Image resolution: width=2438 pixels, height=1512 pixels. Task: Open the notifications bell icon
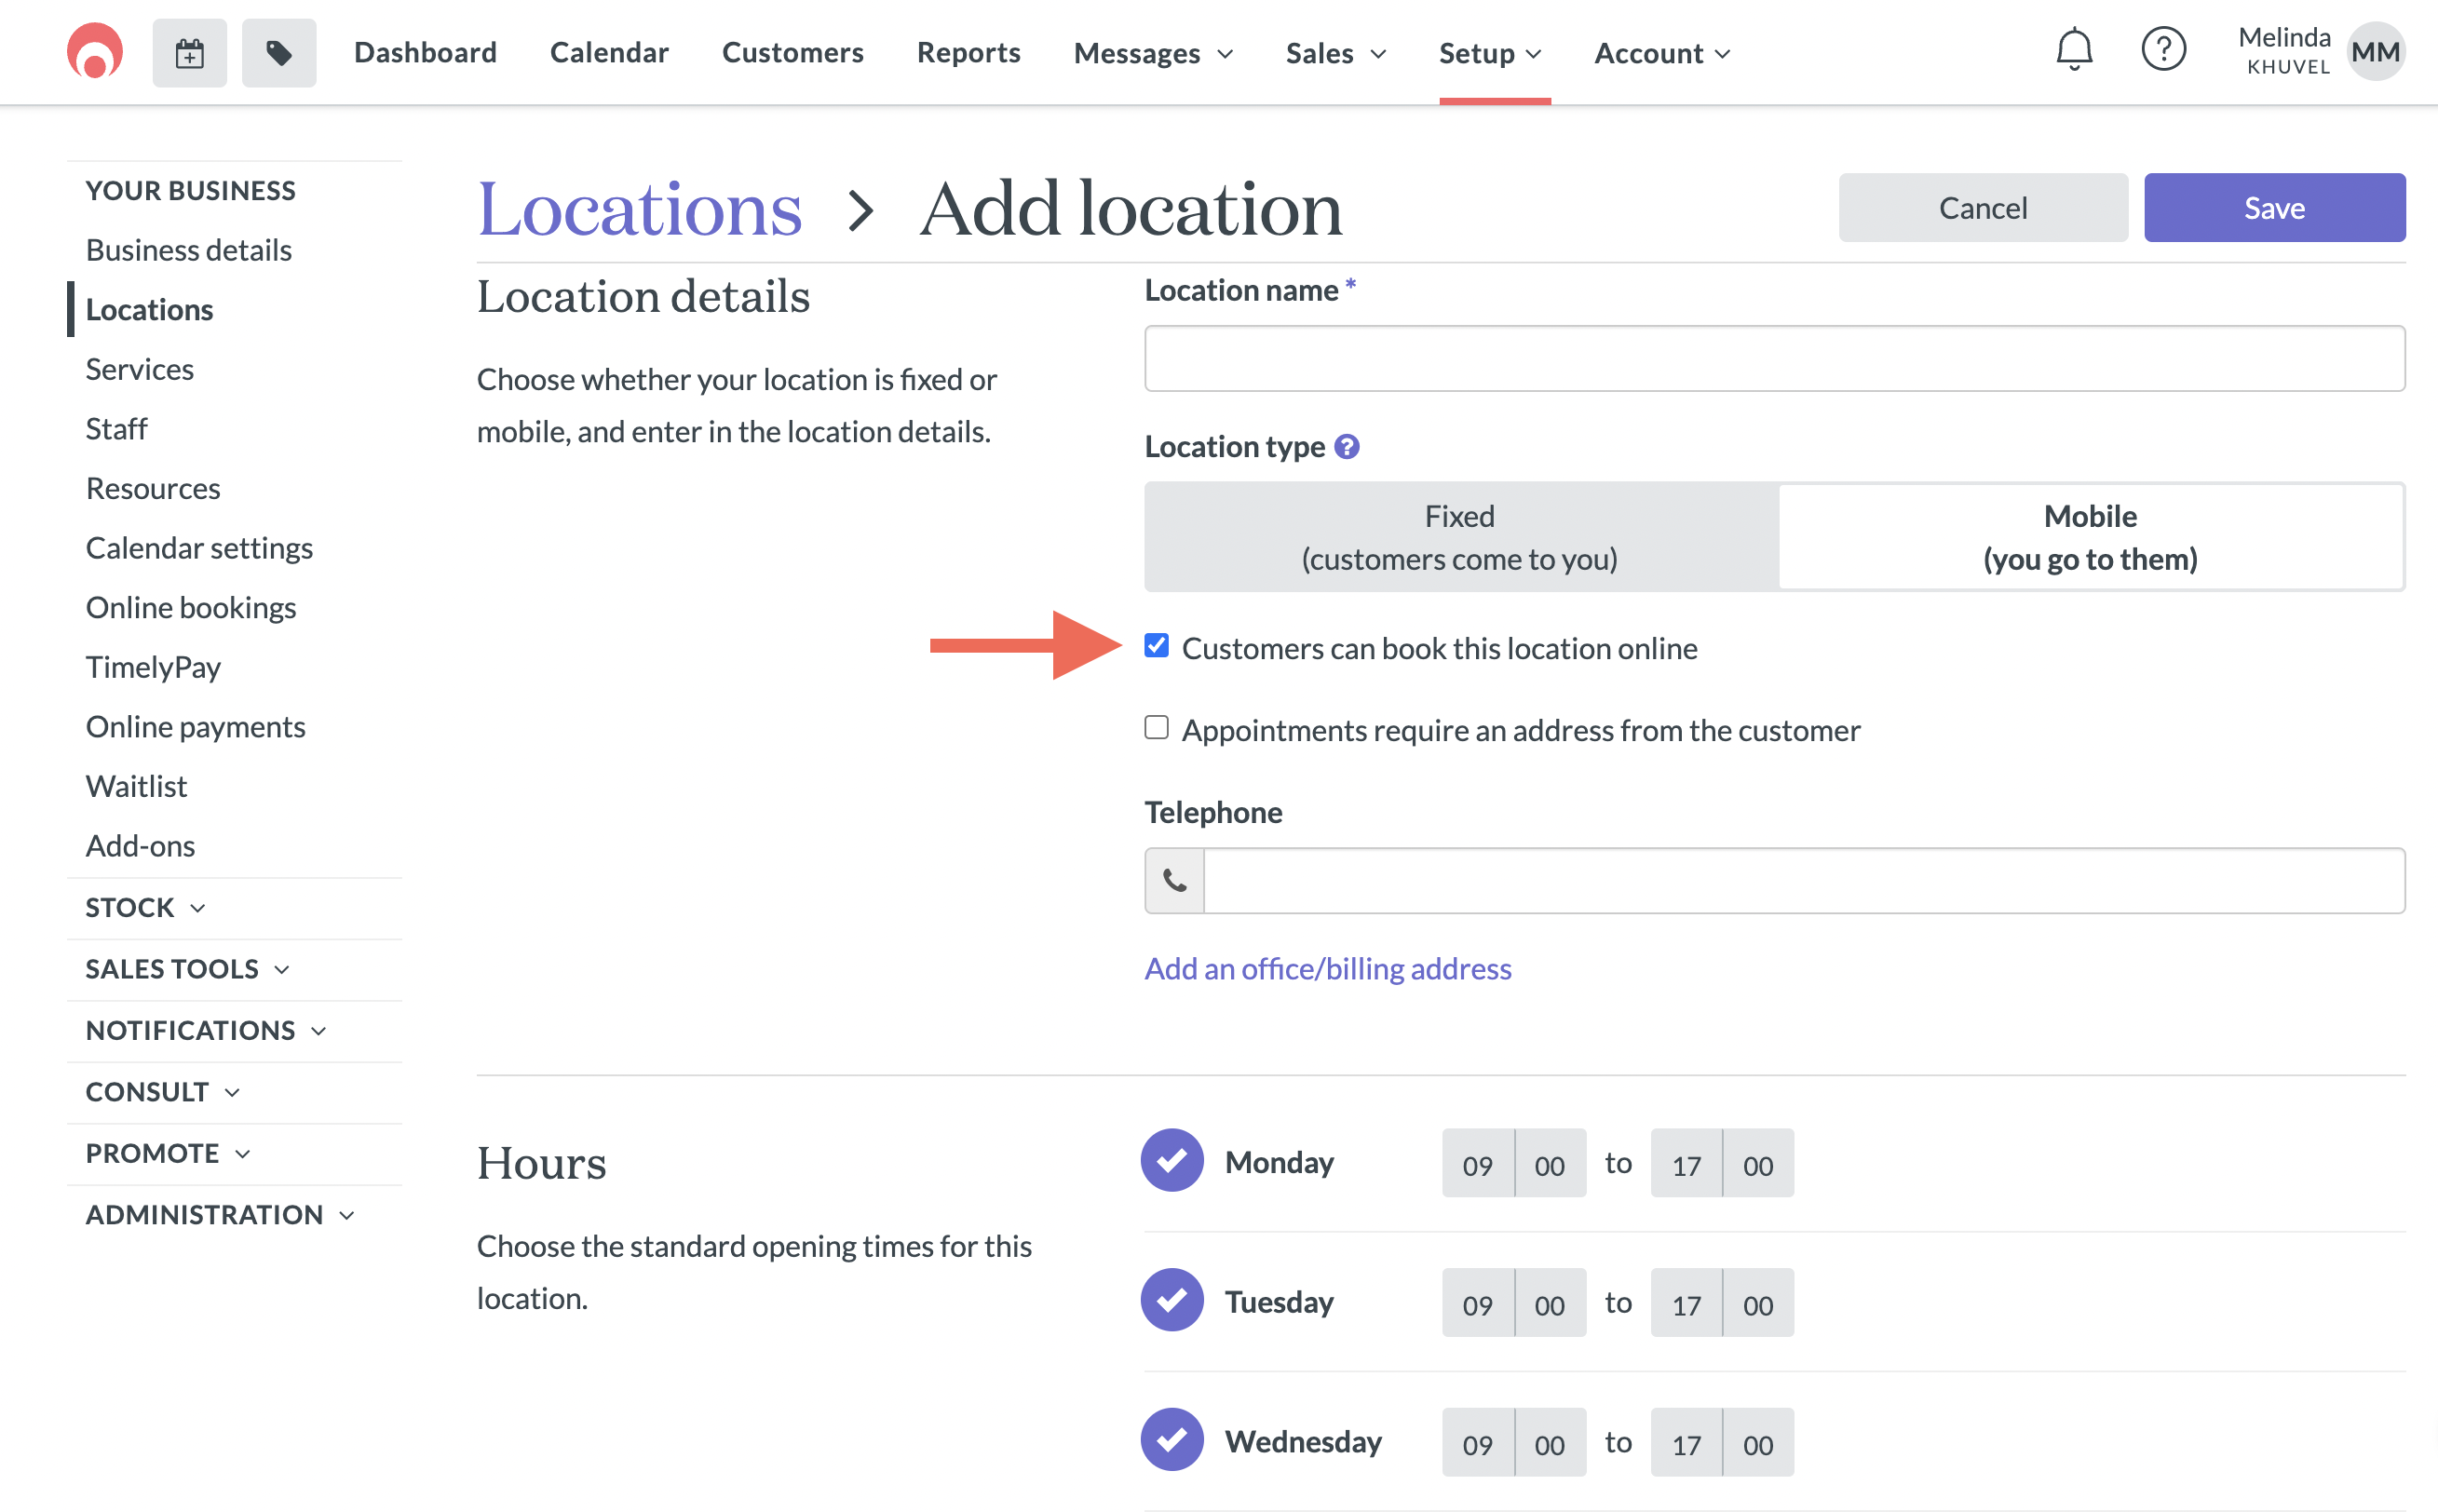2074,49
